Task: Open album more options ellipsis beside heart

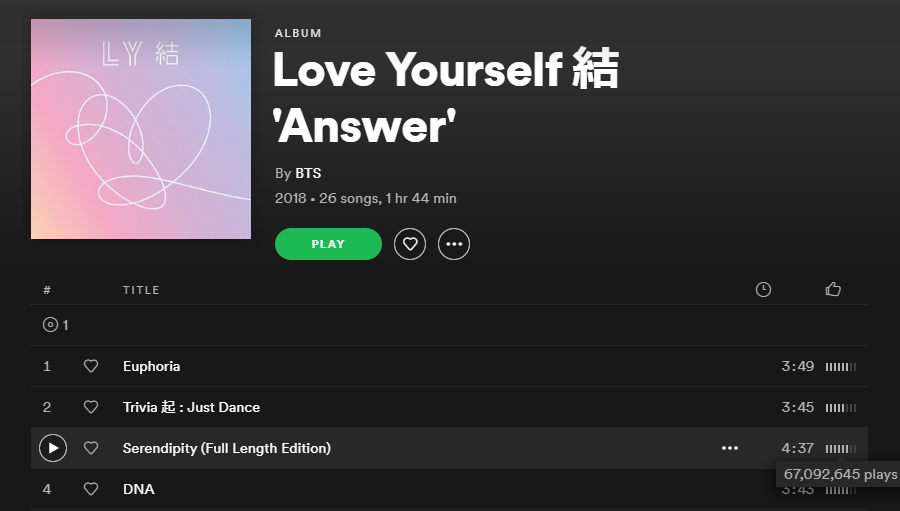Action: (454, 244)
